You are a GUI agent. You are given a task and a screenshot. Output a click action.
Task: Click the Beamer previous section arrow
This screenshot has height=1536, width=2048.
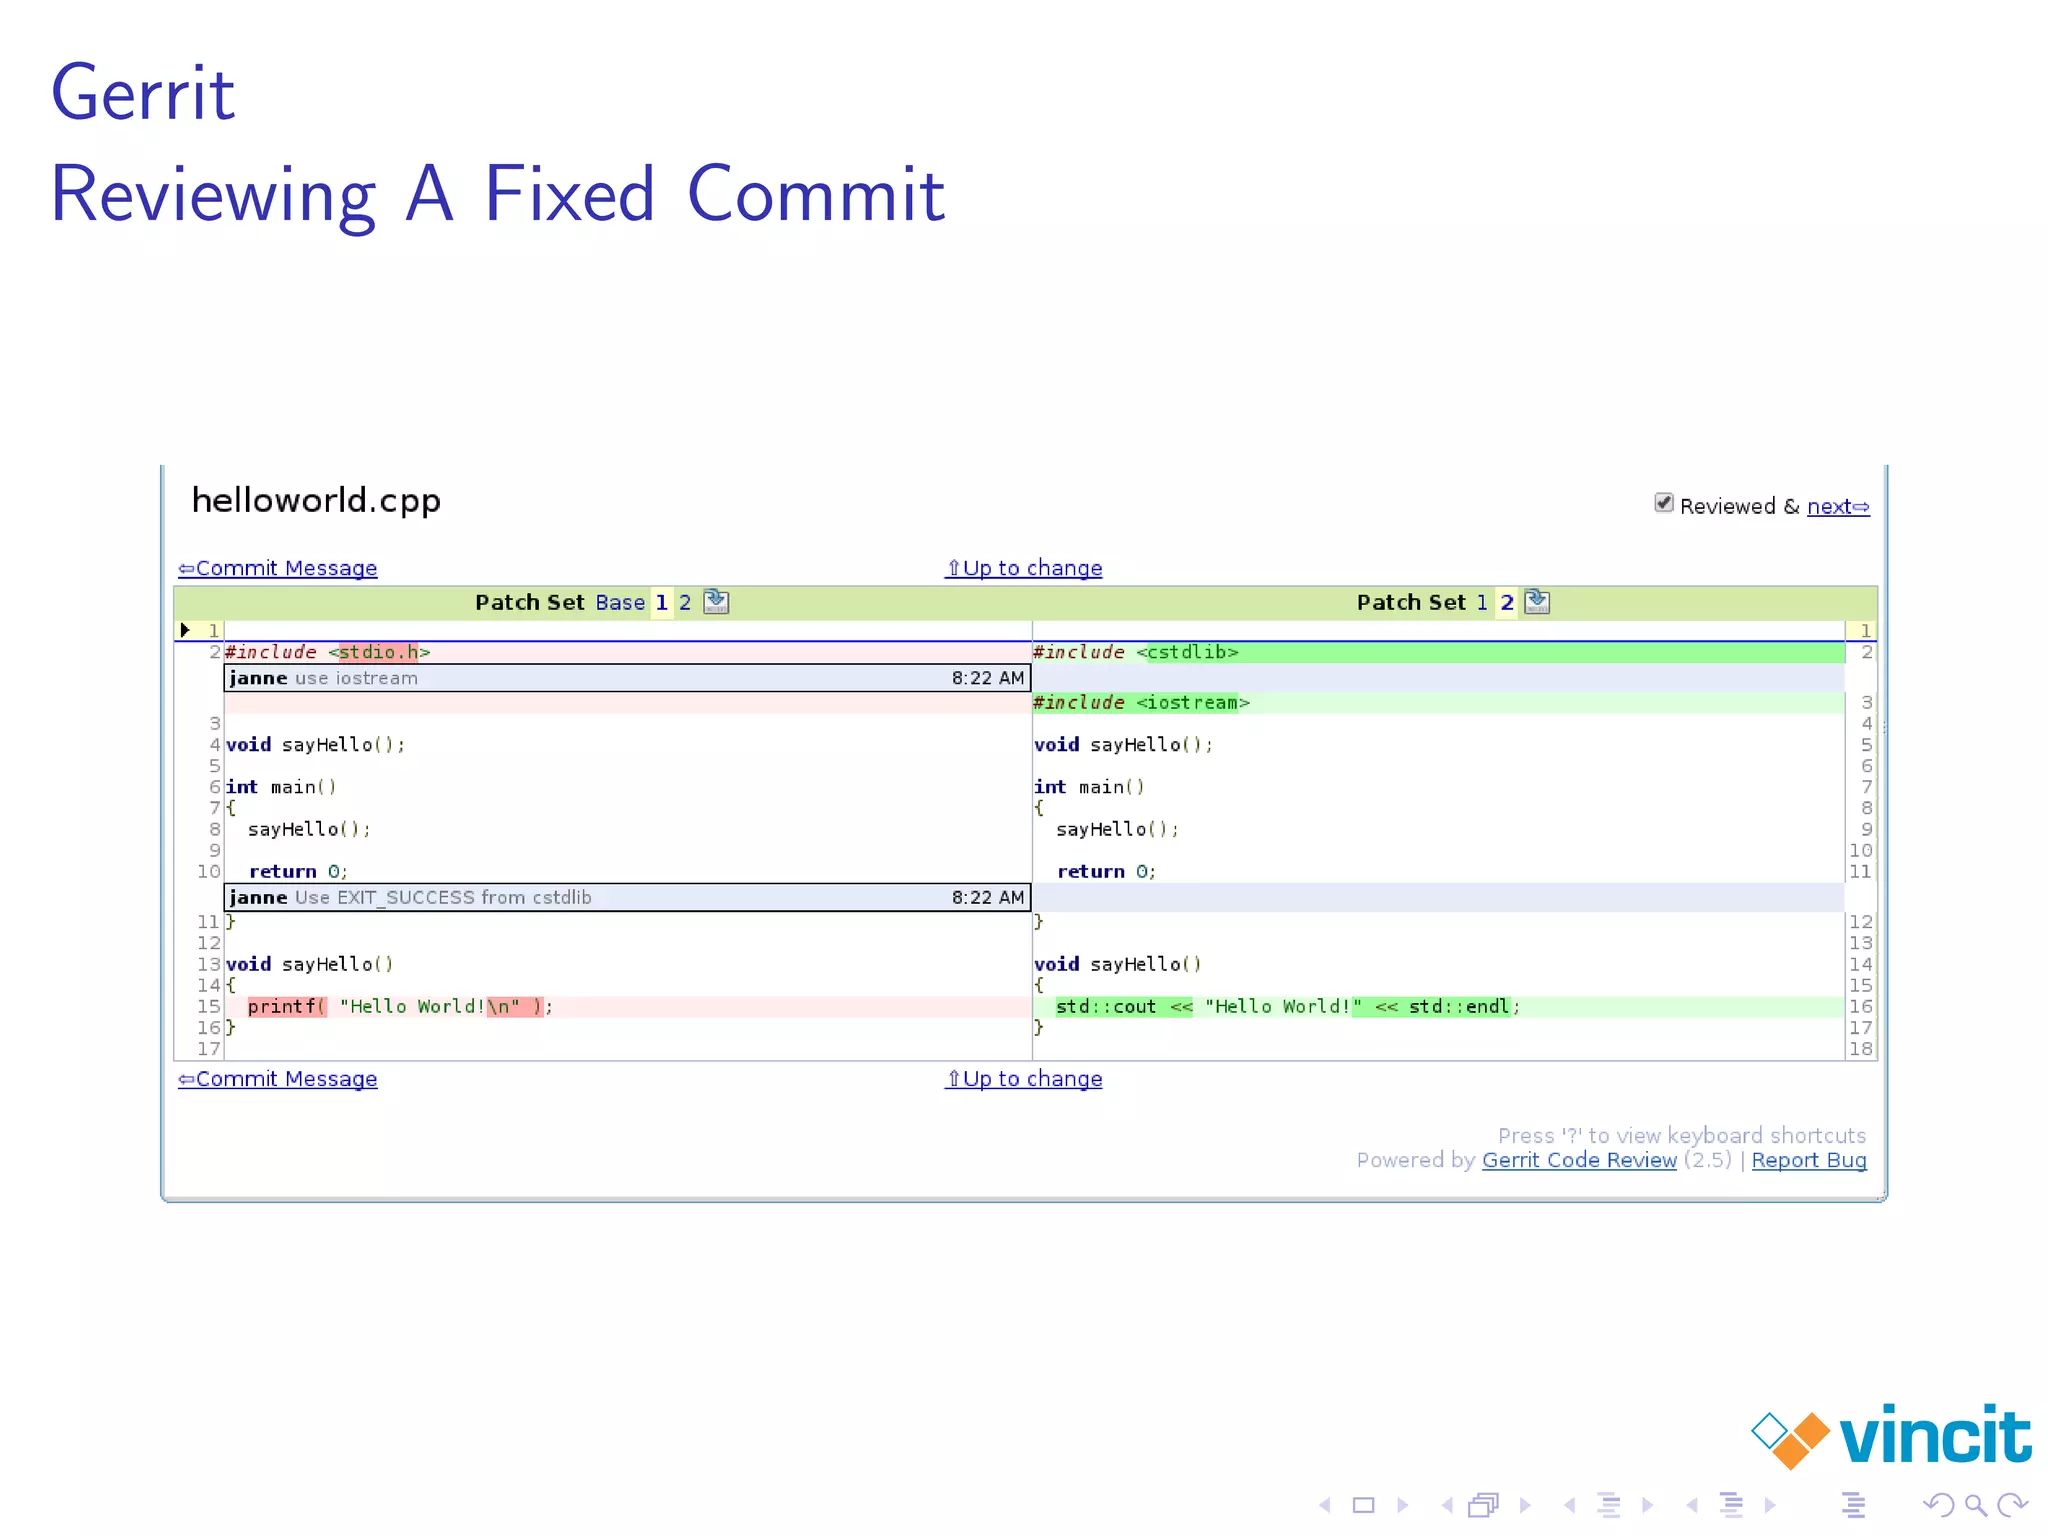(x=1692, y=1505)
